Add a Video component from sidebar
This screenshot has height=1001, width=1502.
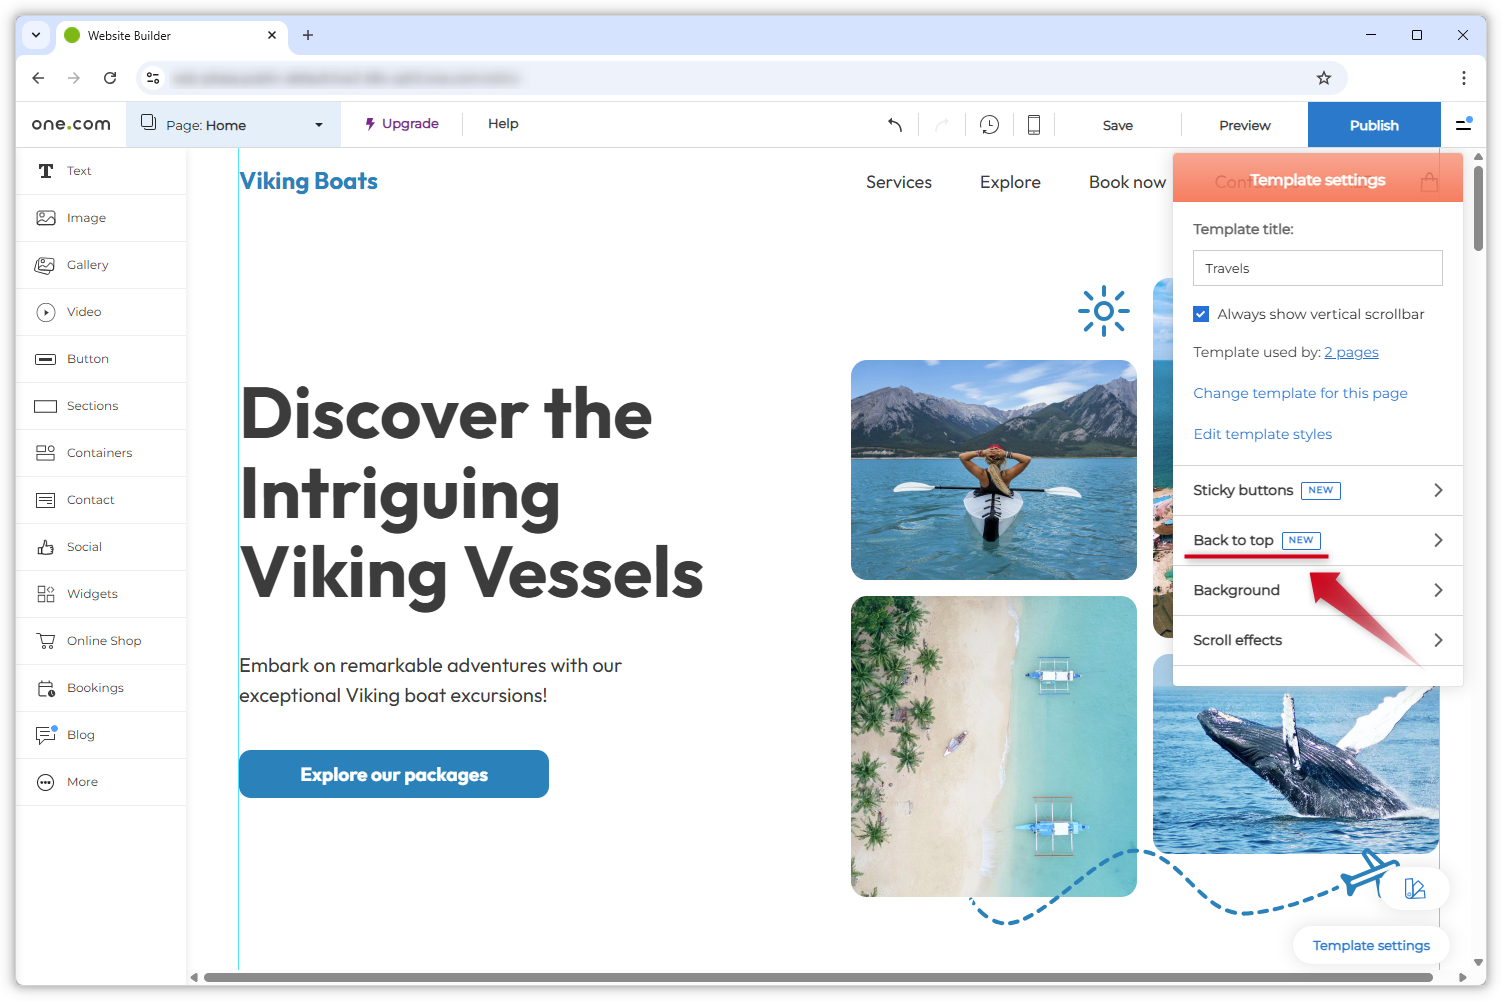84,312
